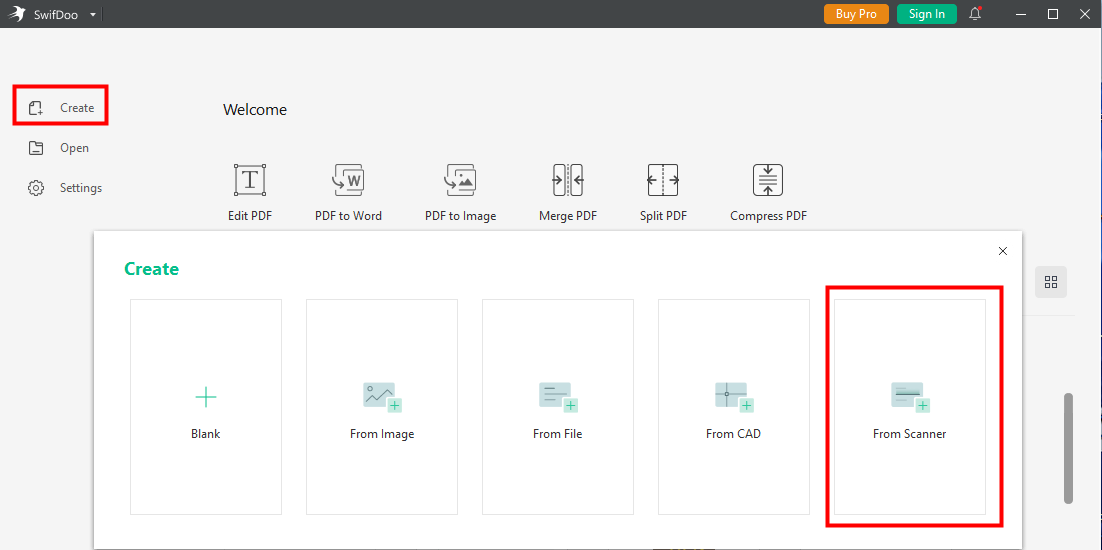
Task: Click the Buy Pro button
Action: click(856, 14)
